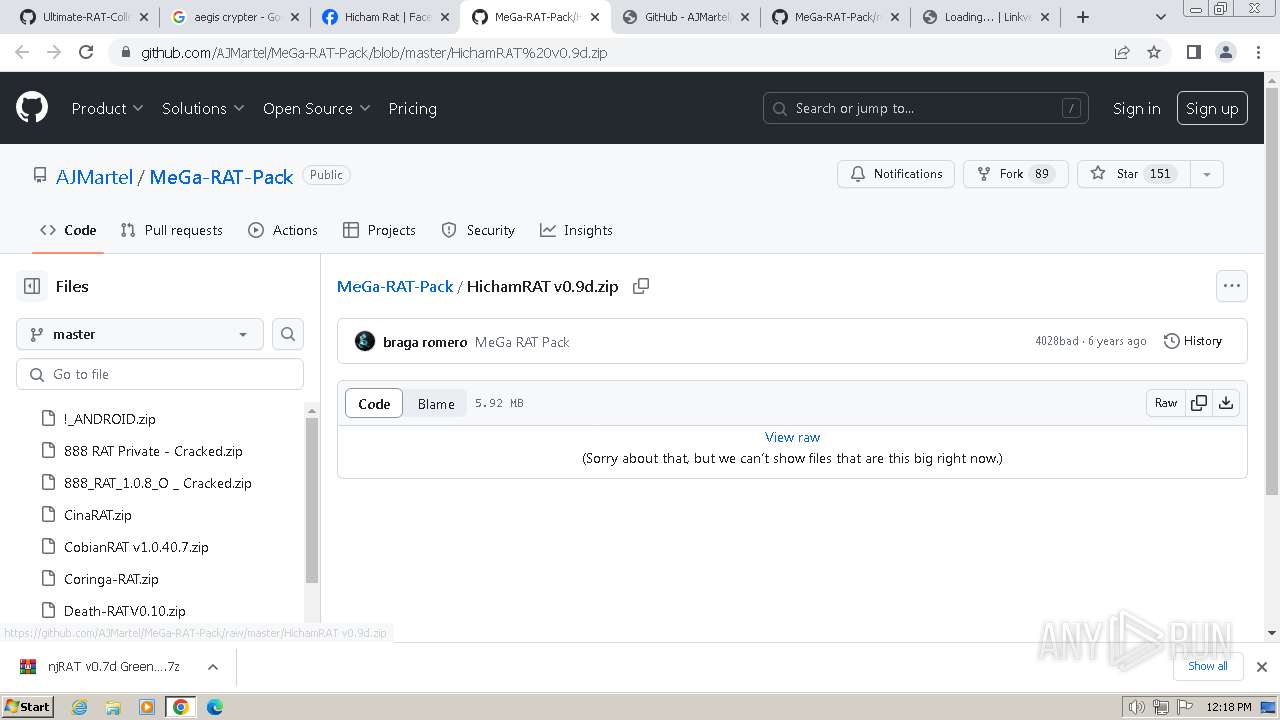
Task: Focus the Search or jump to field
Action: point(926,108)
